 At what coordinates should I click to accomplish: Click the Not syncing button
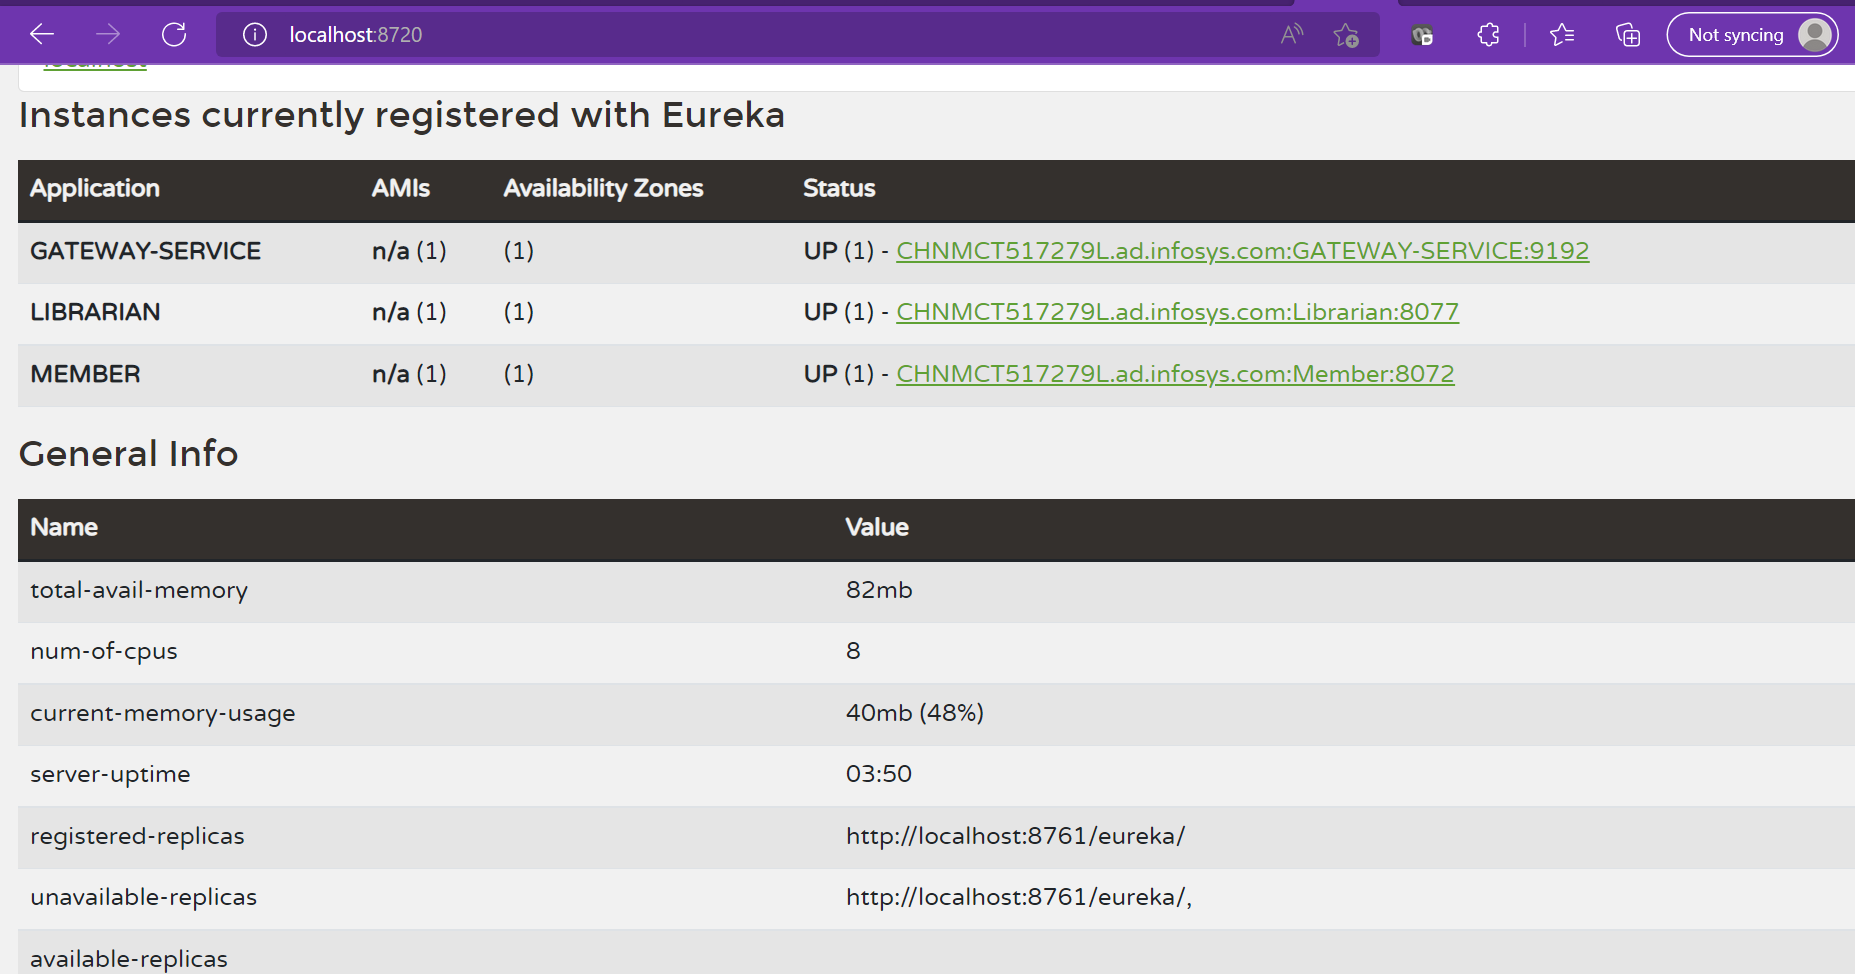coord(1735,34)
